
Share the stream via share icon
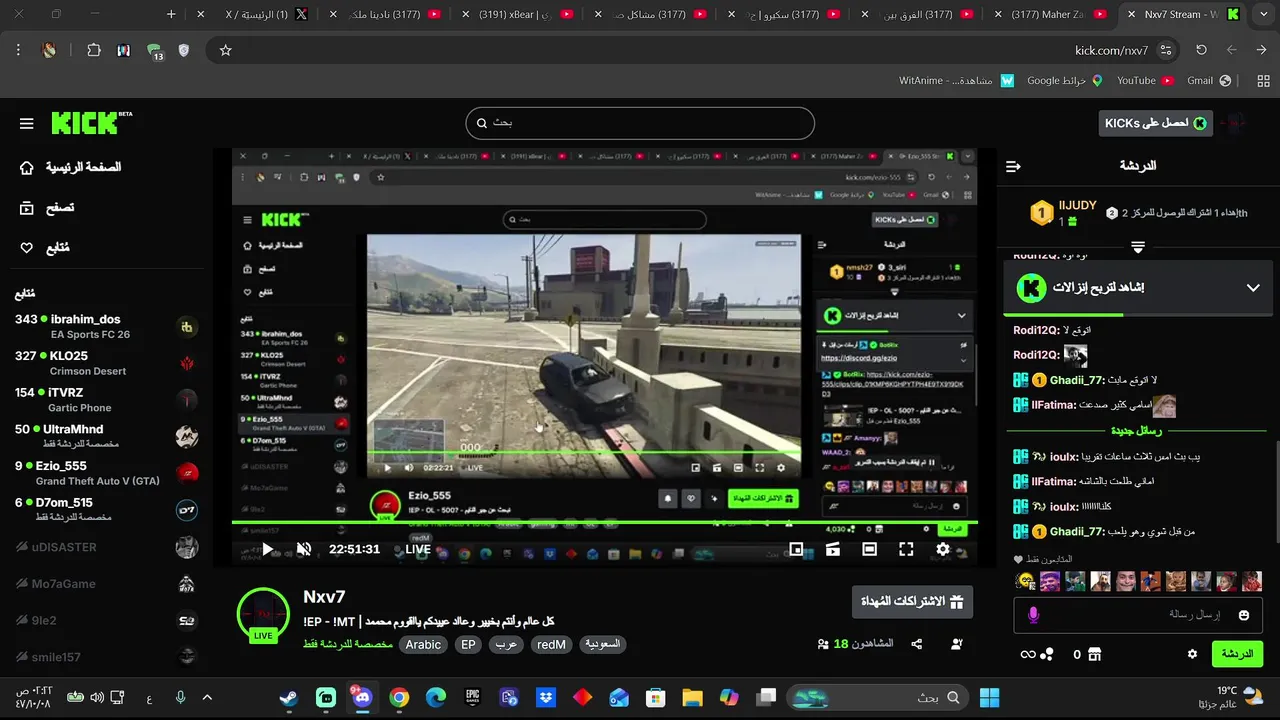(916, 645)
